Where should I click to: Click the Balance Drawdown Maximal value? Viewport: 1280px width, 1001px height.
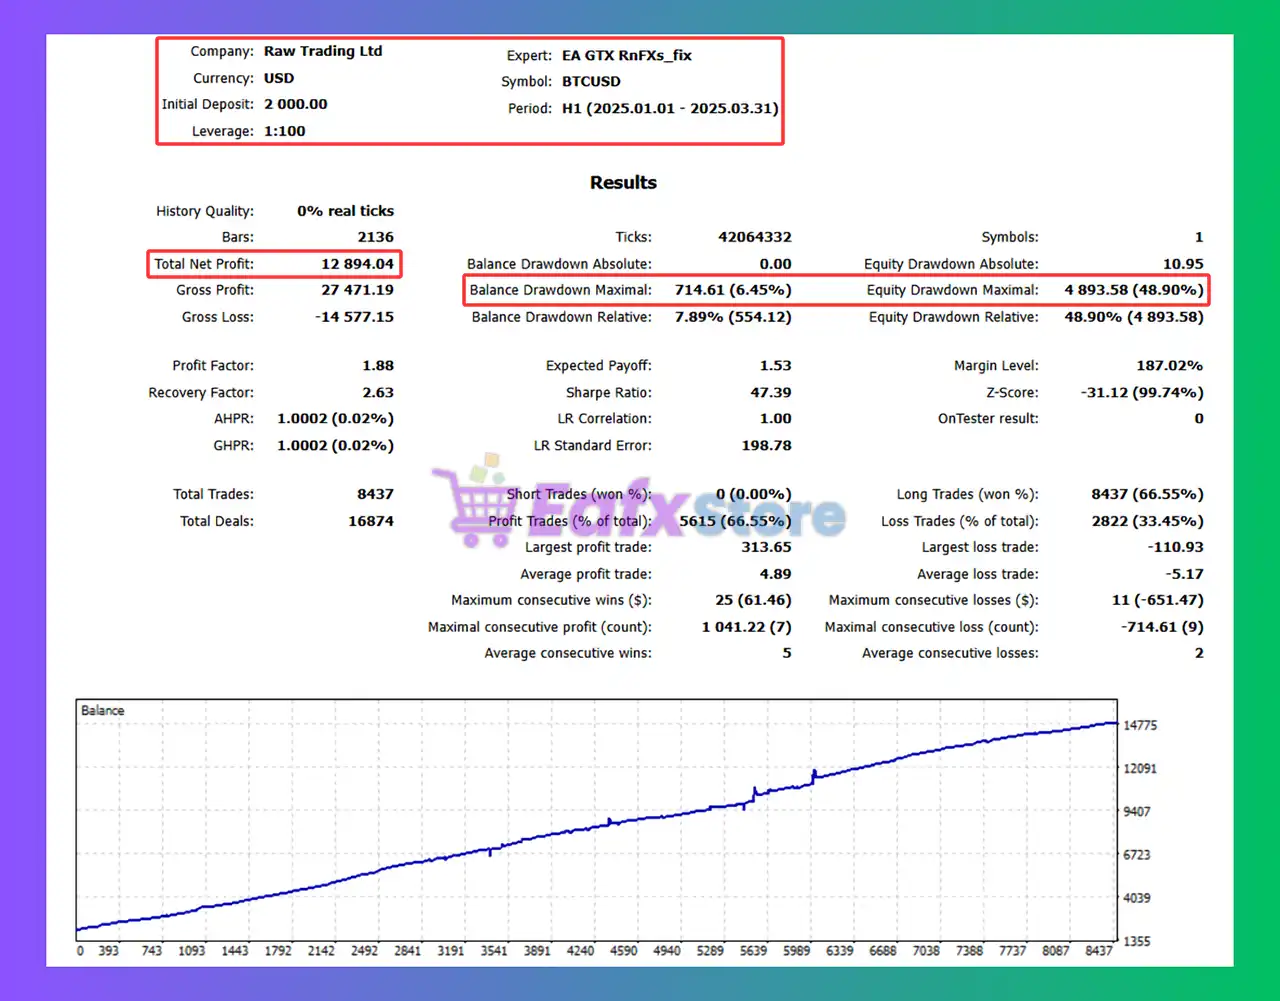732,290
